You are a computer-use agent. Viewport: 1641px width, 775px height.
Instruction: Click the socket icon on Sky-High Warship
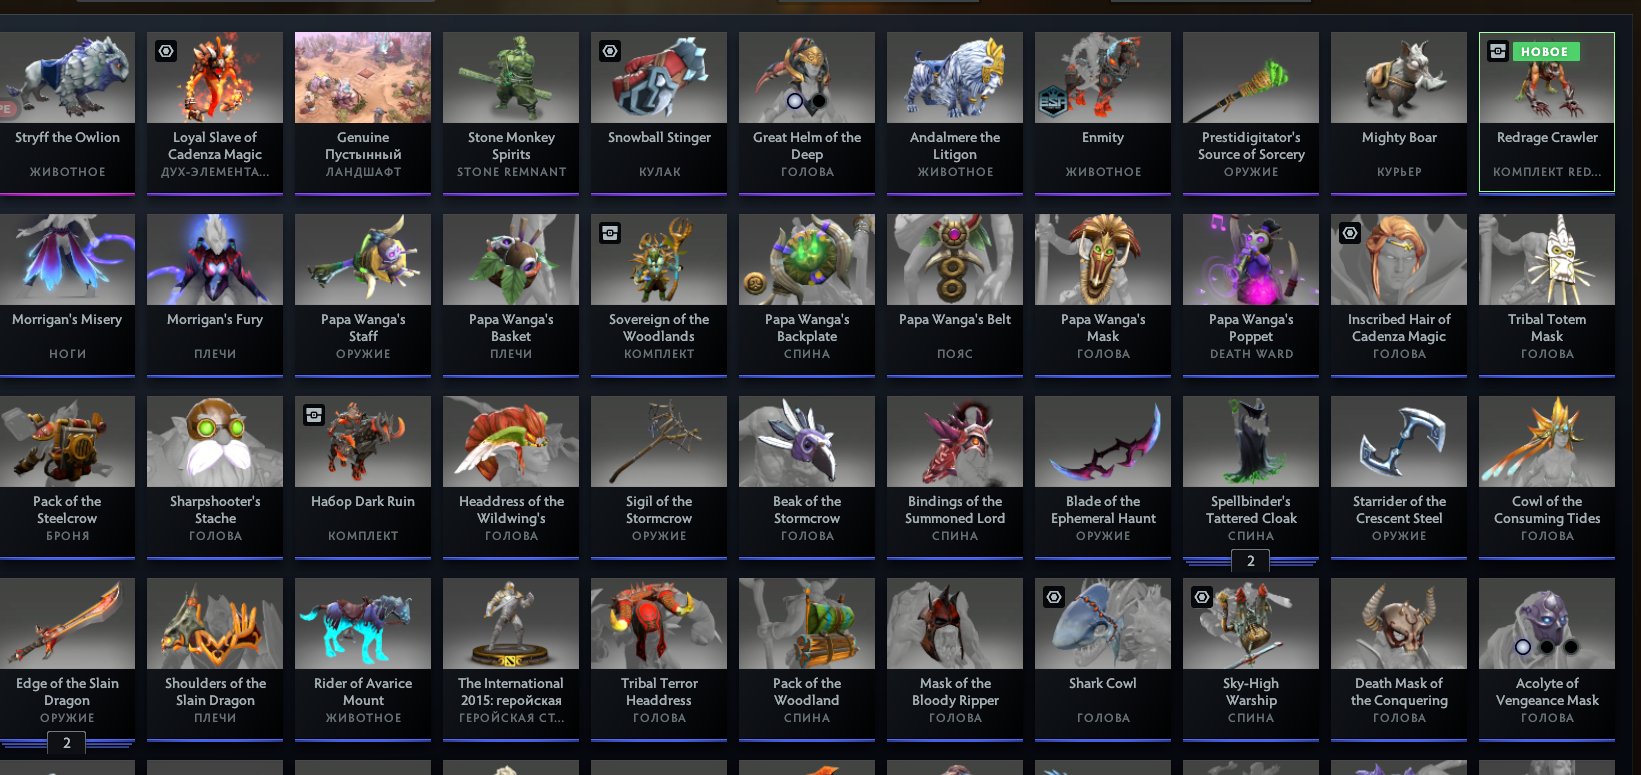1202,597
